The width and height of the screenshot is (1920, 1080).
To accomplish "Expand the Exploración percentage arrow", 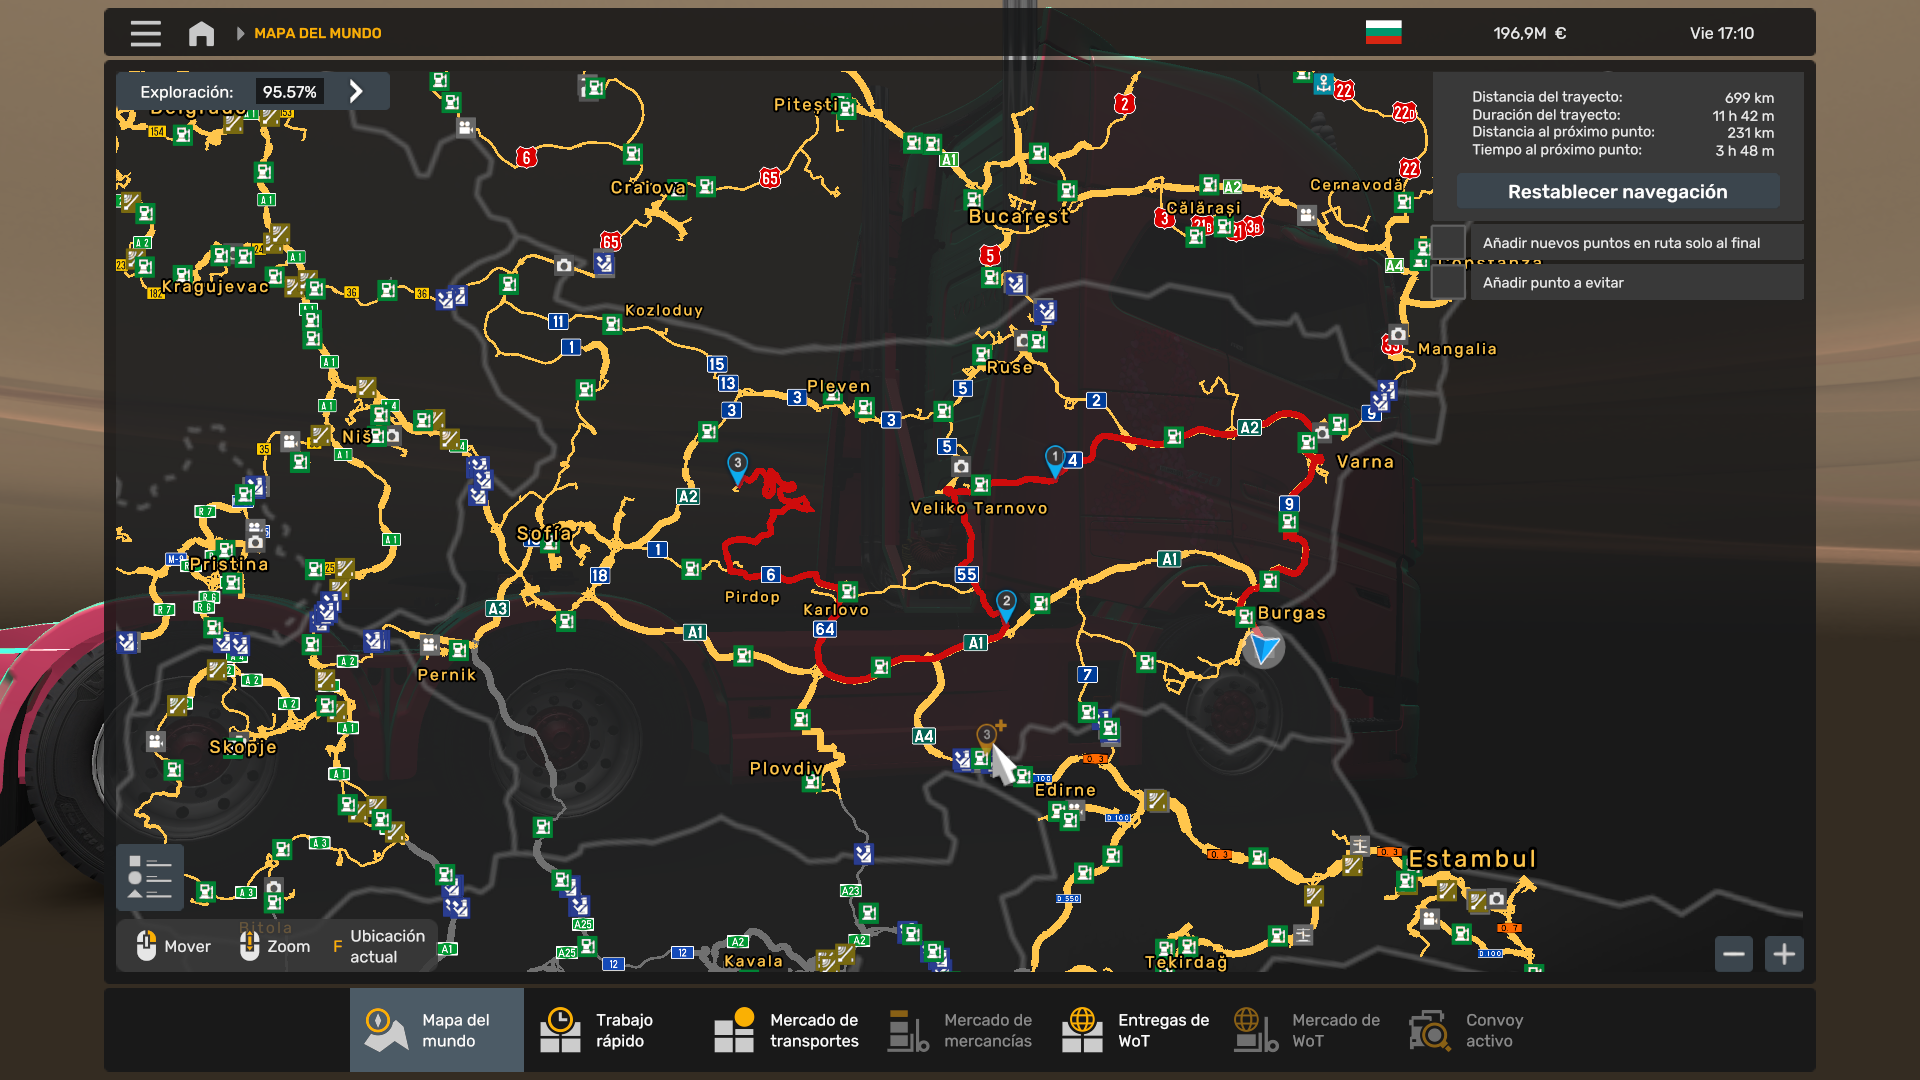I will (356, 92).
